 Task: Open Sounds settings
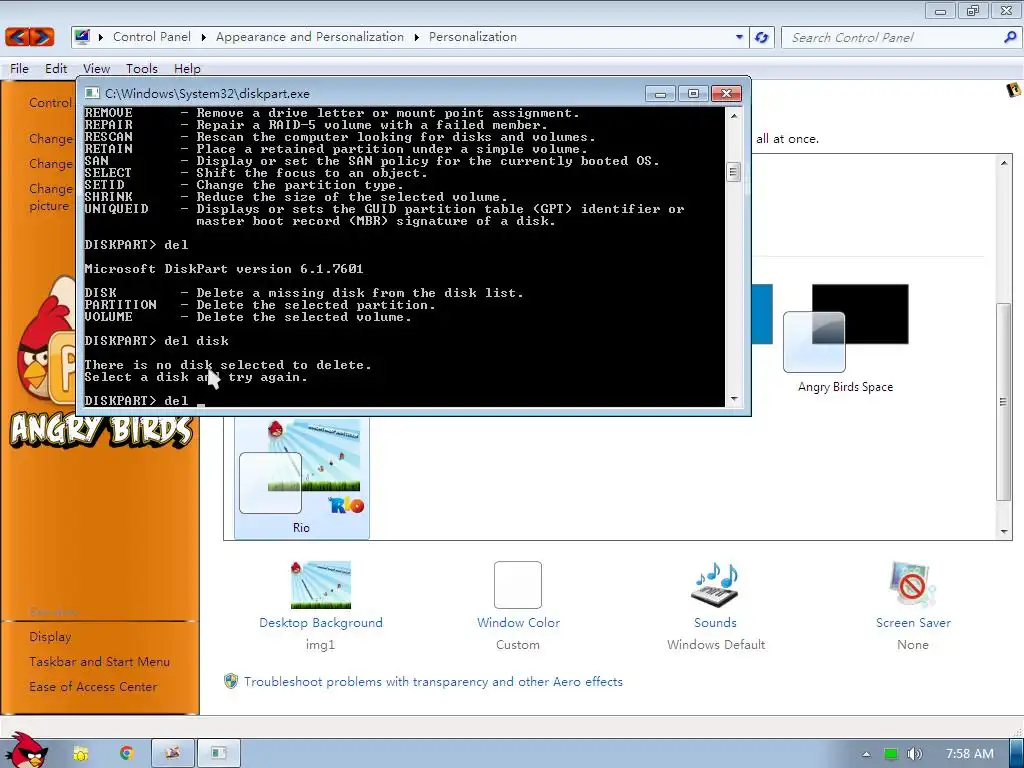pos(716,605)
